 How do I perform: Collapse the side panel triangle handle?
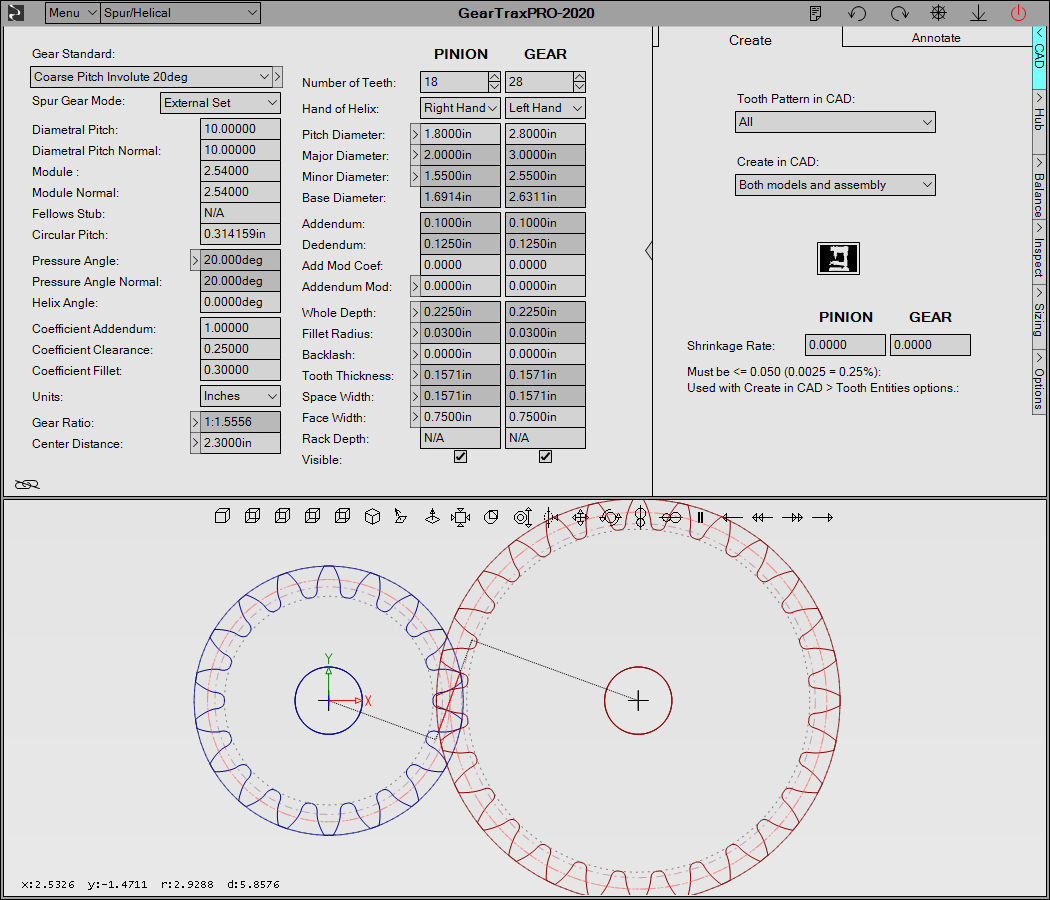pyautogui.click(x=648, y=250)
